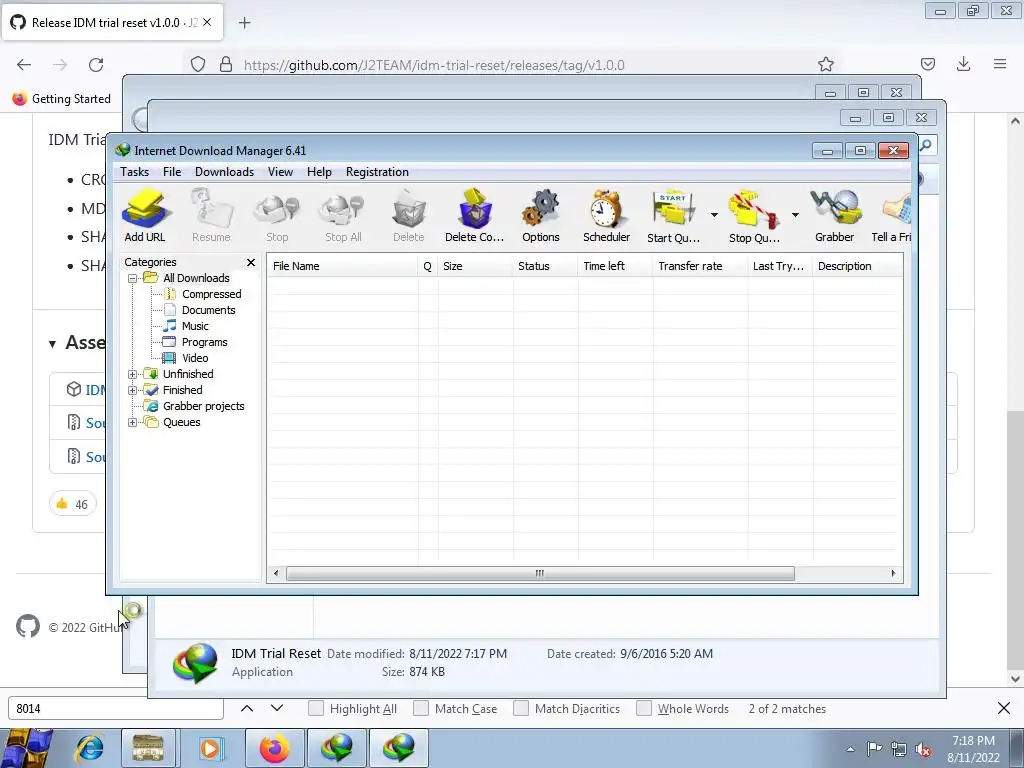The image size is (1024, 768).
Task: Collapse the Assets section triangle on GitHub
Action: (52, 344)
